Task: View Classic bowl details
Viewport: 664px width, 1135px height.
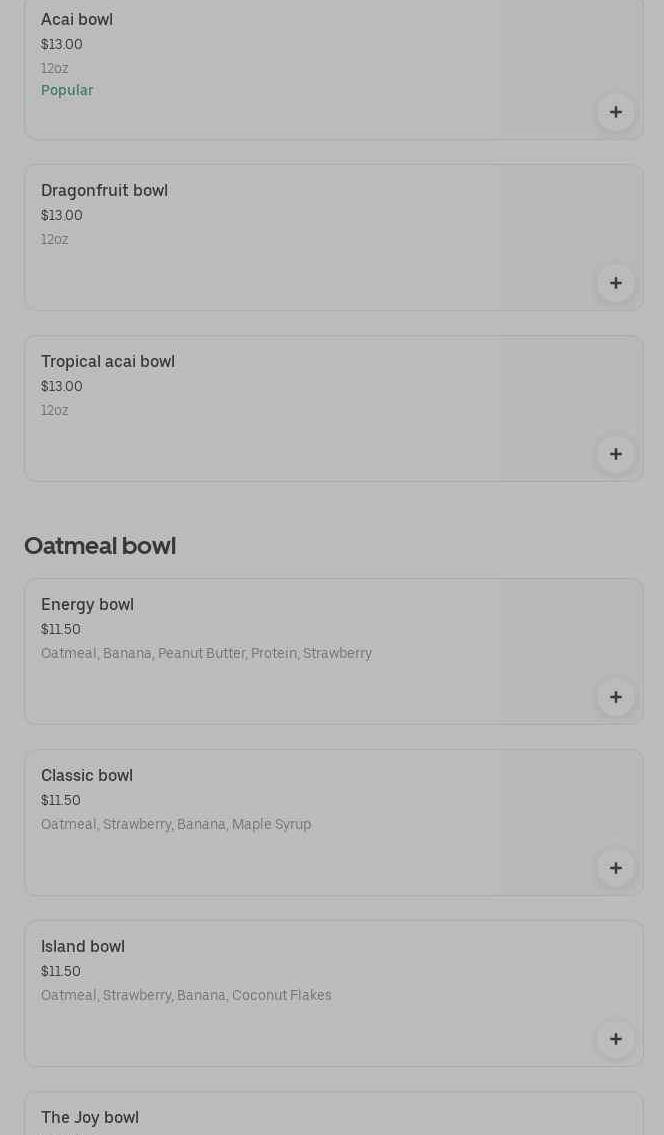Action: click(87, 776)
